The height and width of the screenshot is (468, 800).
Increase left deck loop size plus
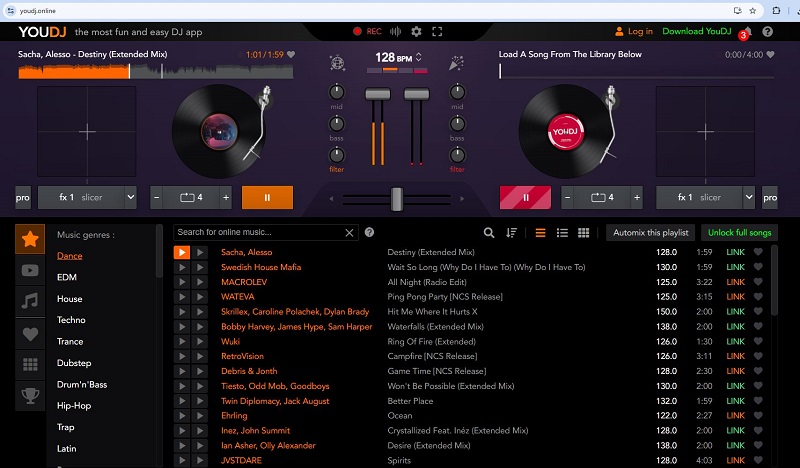pyautogui.click(x=226, y=198)
